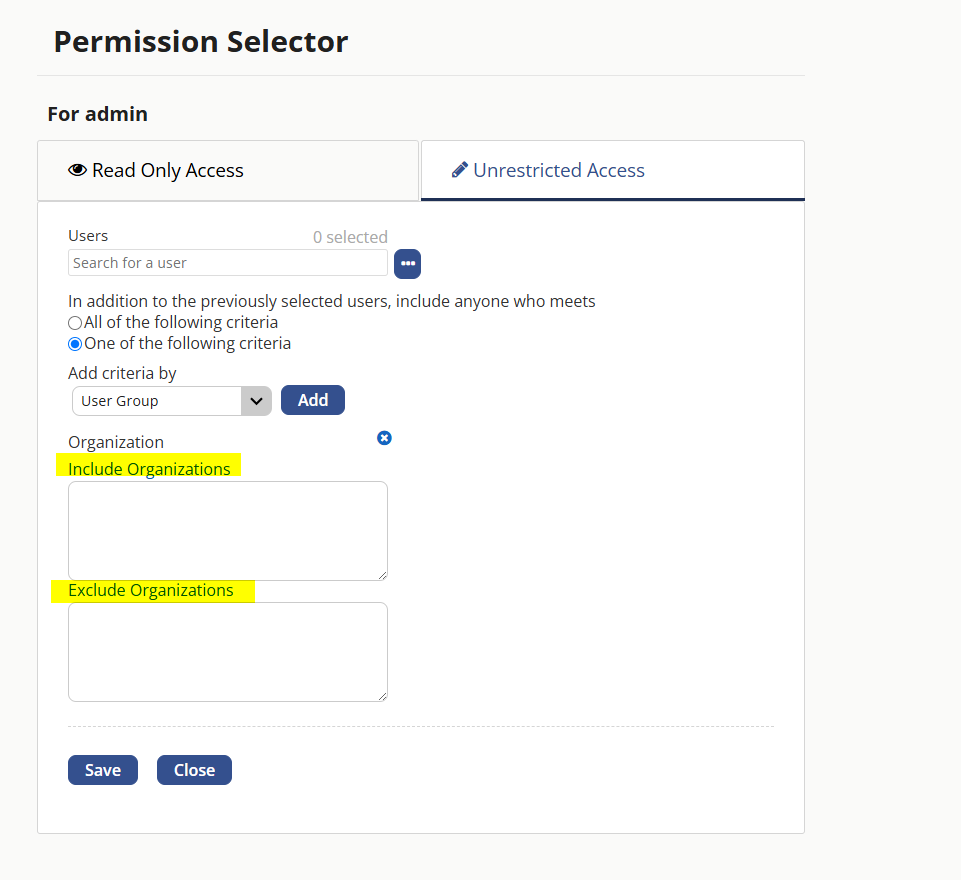This screenshot has width=961, height=880.
Task: Click inside the Include Organizations text area
Action: (228, 531)
